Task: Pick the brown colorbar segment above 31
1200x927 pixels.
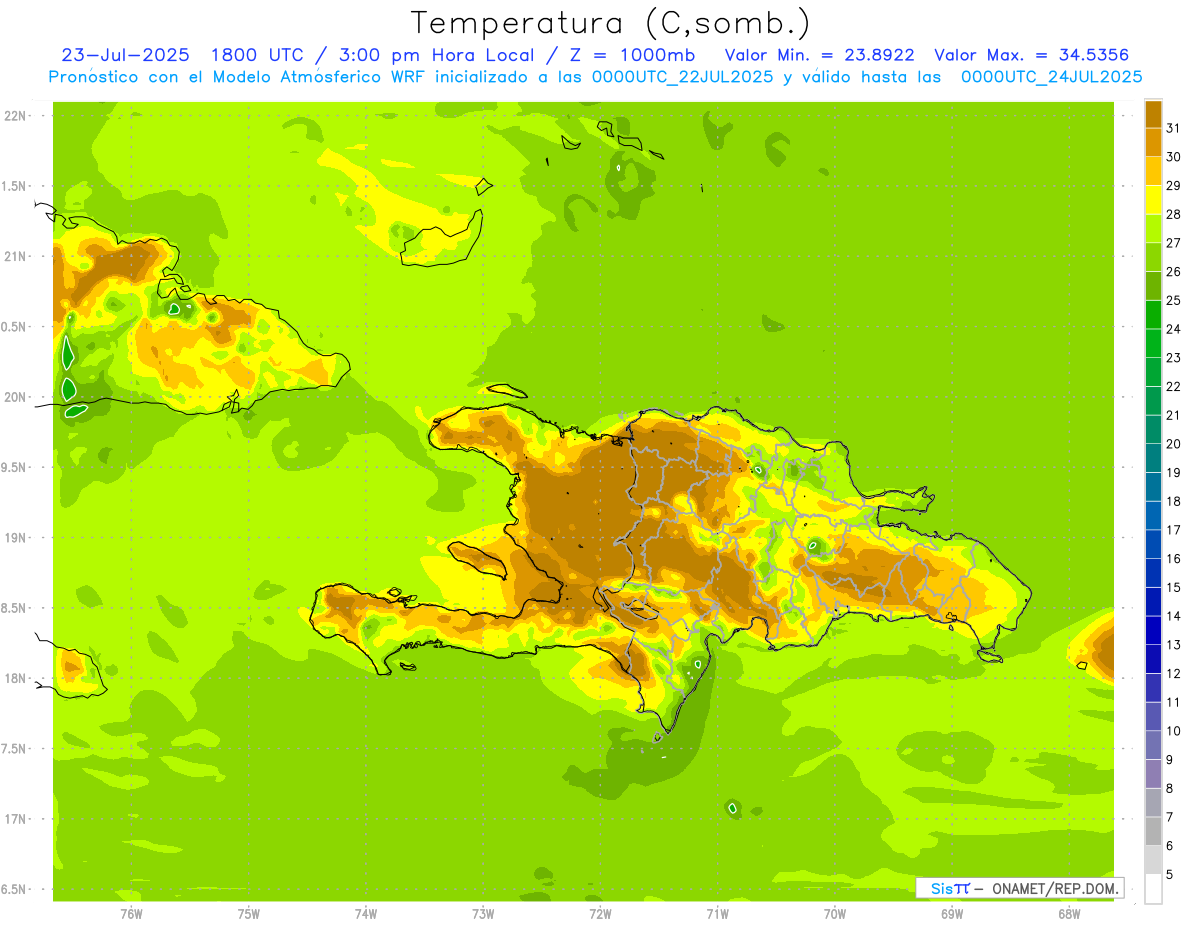Action: pos(1153,114)
